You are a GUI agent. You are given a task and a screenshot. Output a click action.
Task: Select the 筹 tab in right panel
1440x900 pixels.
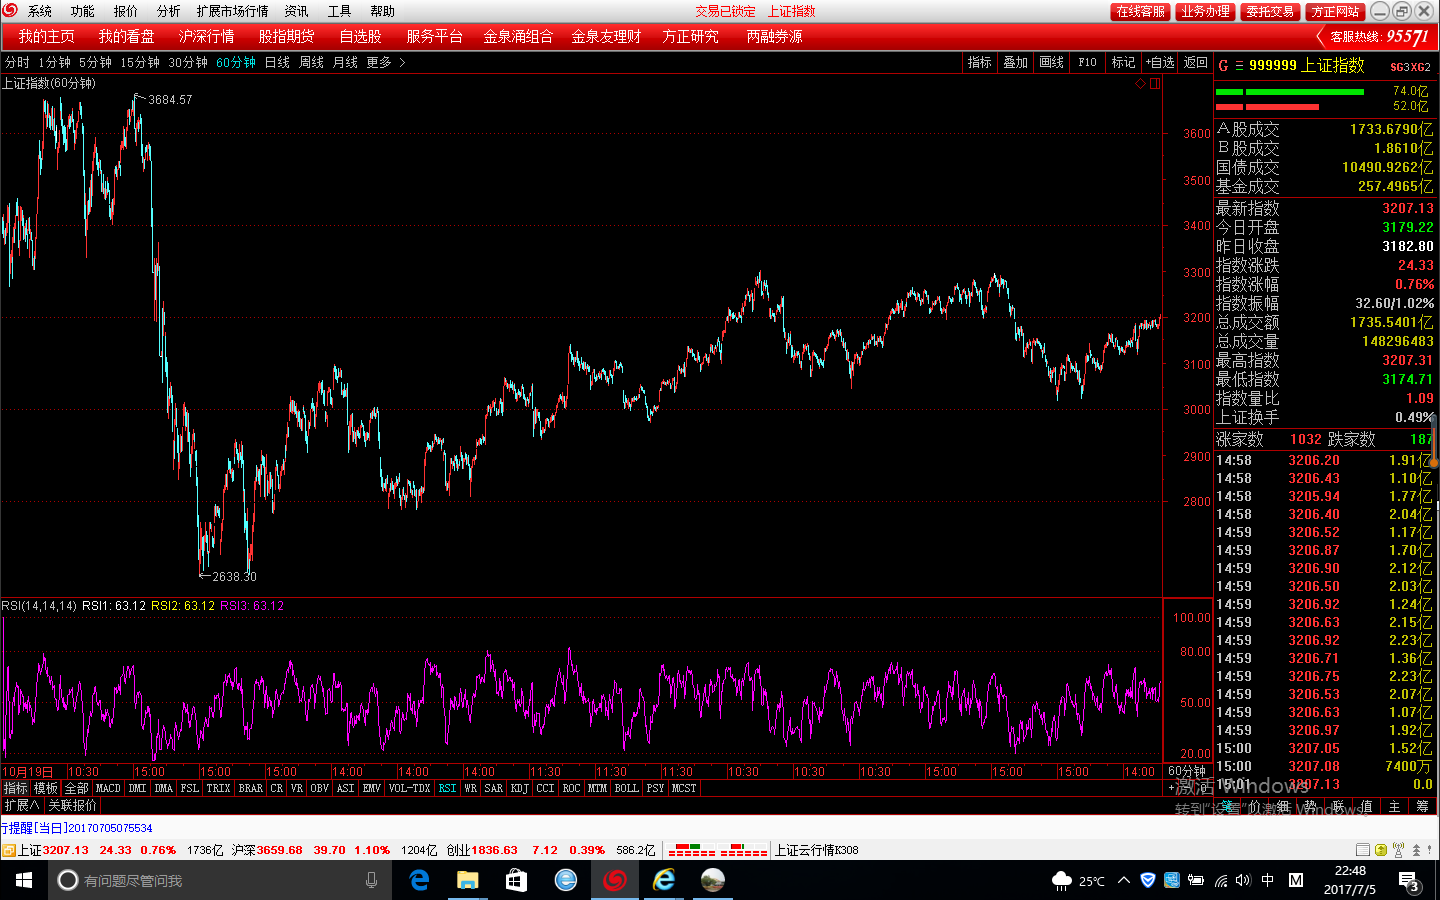[1422, 806]
